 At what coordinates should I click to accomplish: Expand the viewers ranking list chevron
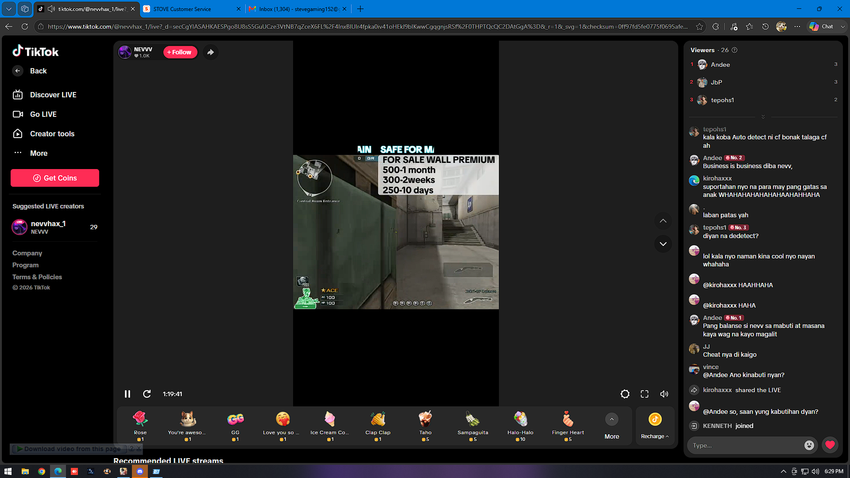coord(763,117)
